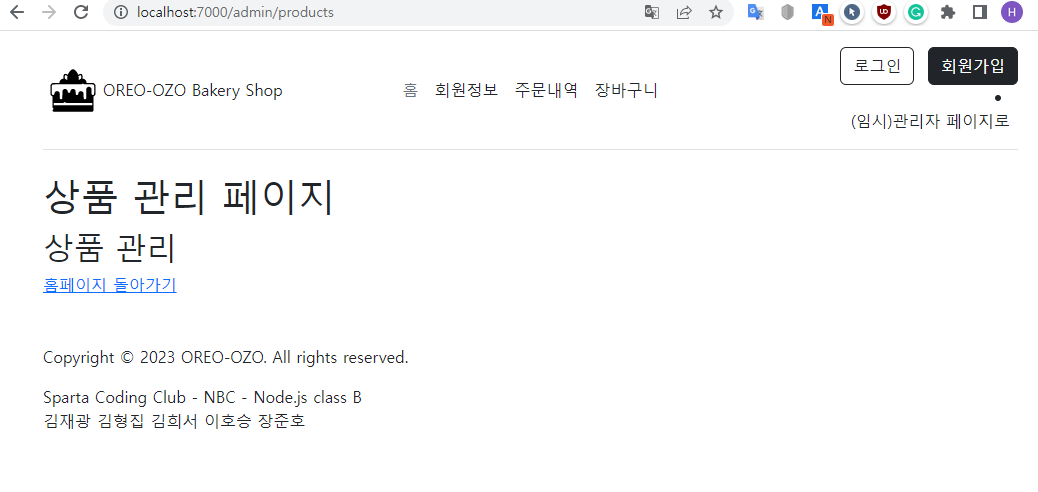Open the profile avatar H
1038x492 pixels.
[1012, 12]
